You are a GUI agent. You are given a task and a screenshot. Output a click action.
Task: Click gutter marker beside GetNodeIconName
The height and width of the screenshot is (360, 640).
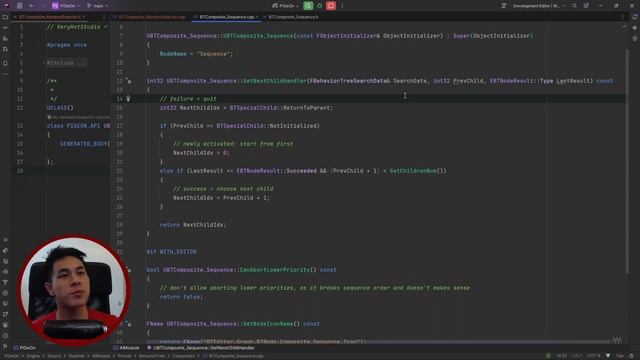click(x=129, y=324)
